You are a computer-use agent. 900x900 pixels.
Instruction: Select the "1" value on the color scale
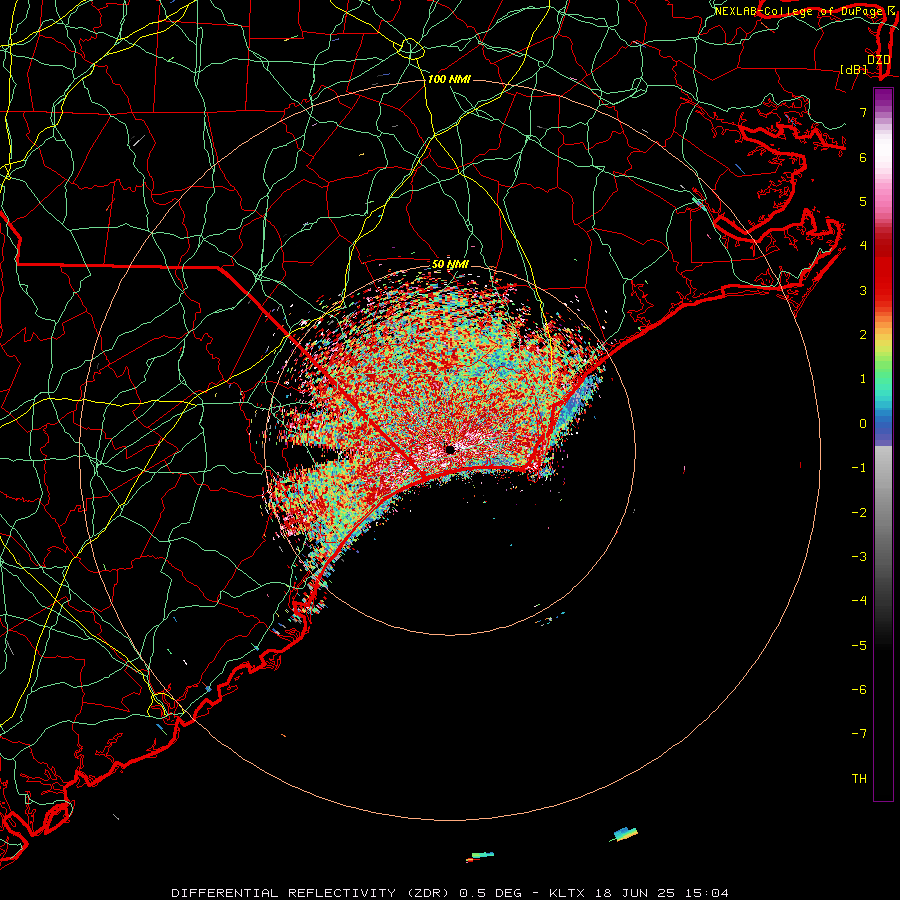pyautogui.click(x=863, y=379)
